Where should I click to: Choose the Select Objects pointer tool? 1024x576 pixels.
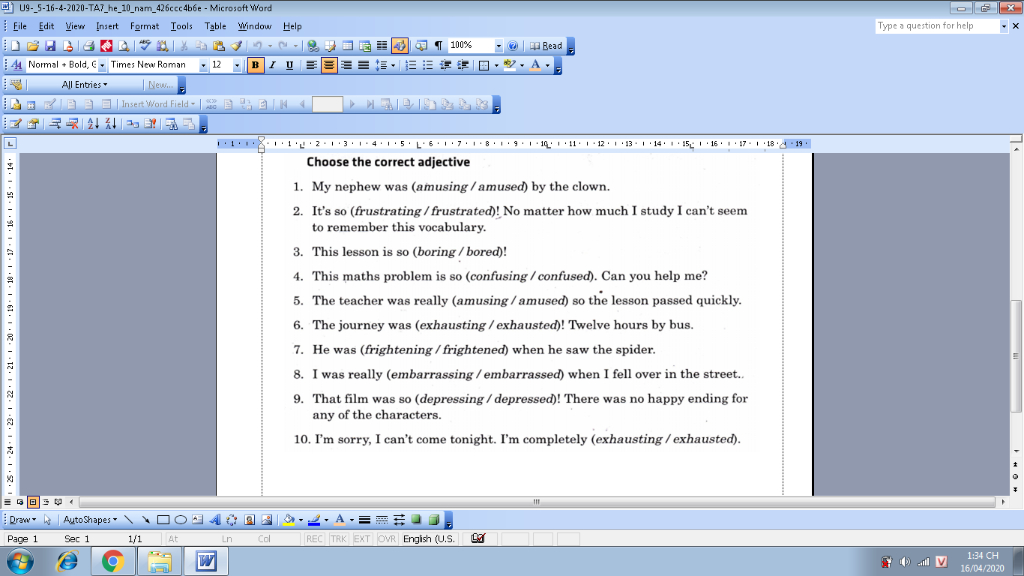(x=47, y=520)
